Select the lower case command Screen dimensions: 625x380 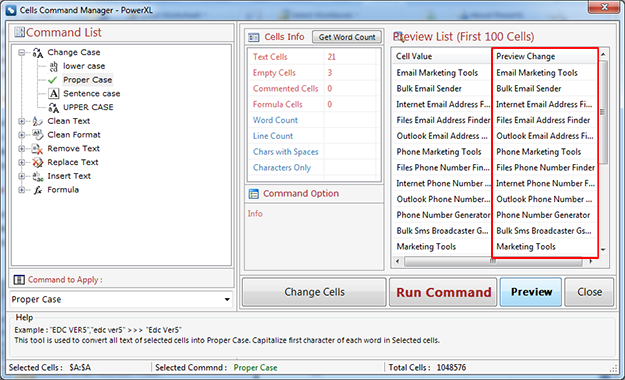[84, 66]
